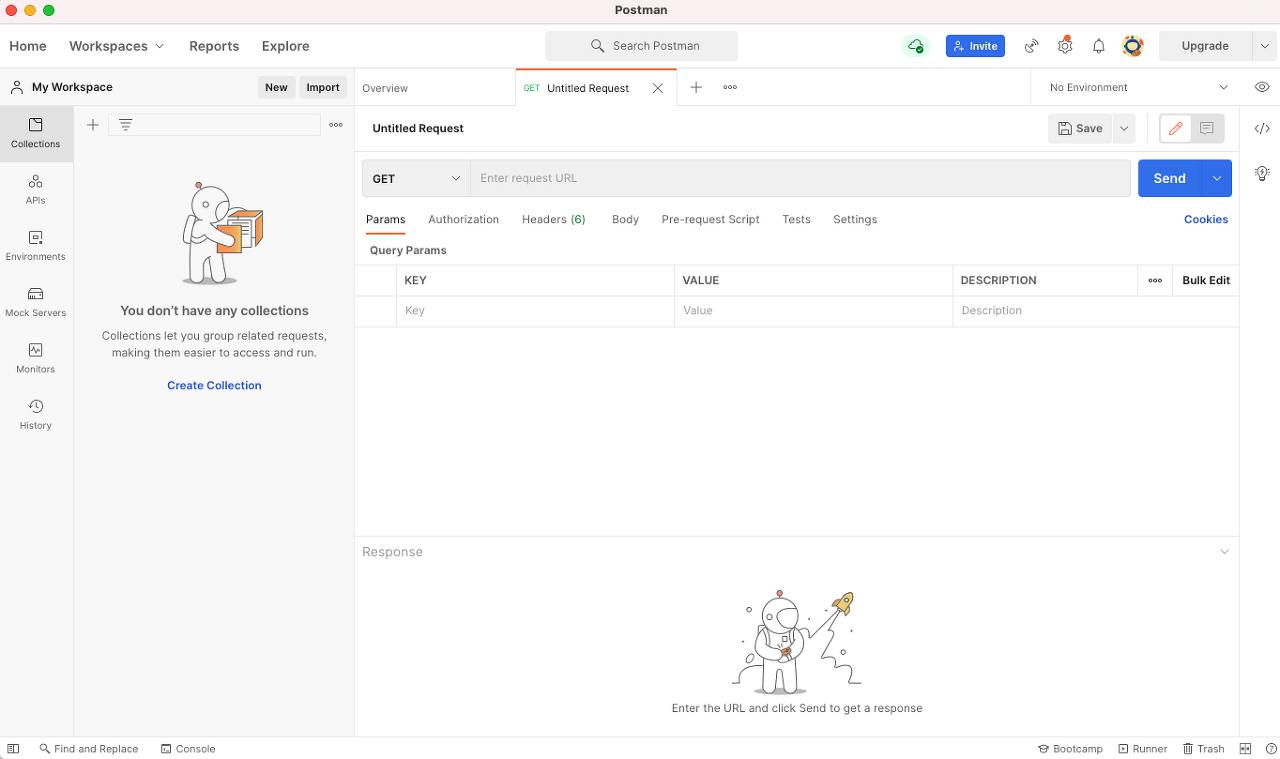The image size is (1280, 759).
Task: Expand the Send button arrow options
Action: pos(1217,178)
